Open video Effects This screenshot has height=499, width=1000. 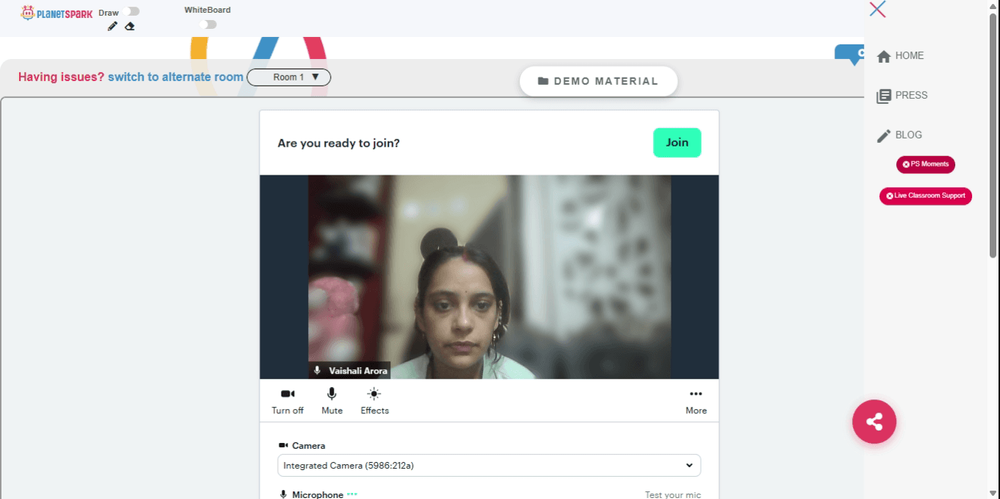tap(374, 401)
